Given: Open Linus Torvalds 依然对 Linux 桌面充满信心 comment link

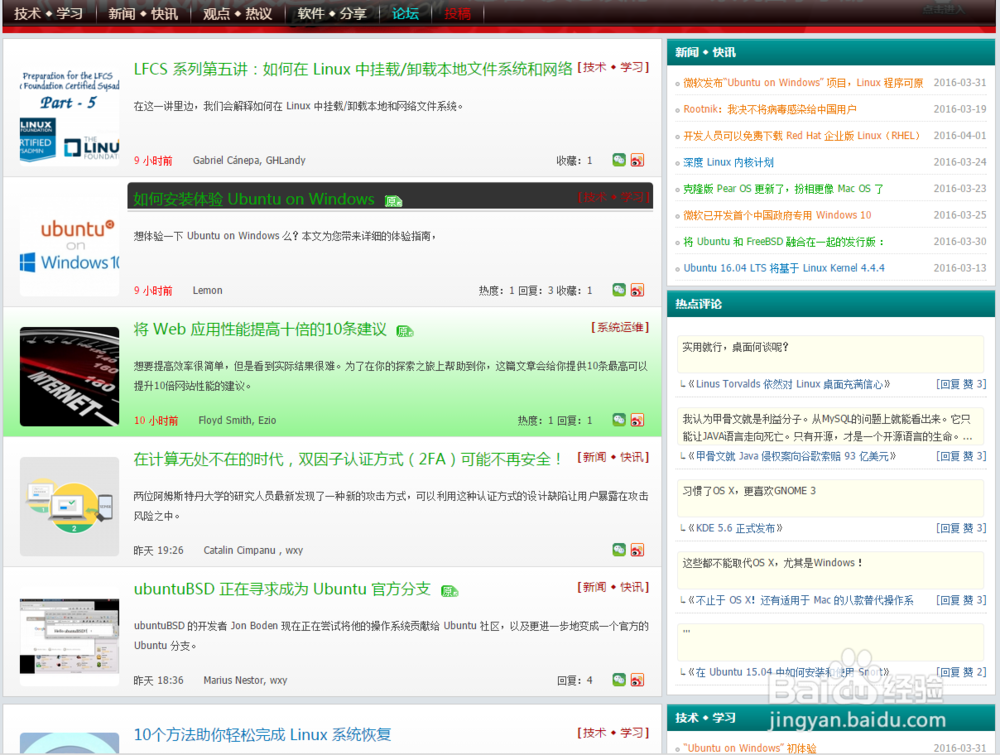Looking at the screenshot, I should [x=789, y=384].
